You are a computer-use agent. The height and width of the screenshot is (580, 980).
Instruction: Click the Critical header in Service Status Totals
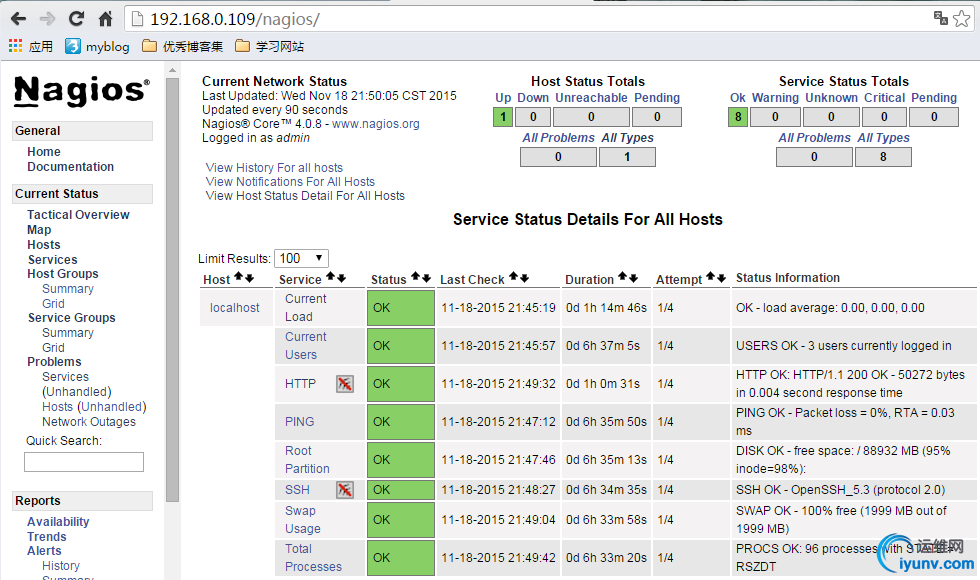[x=884, y=98]
